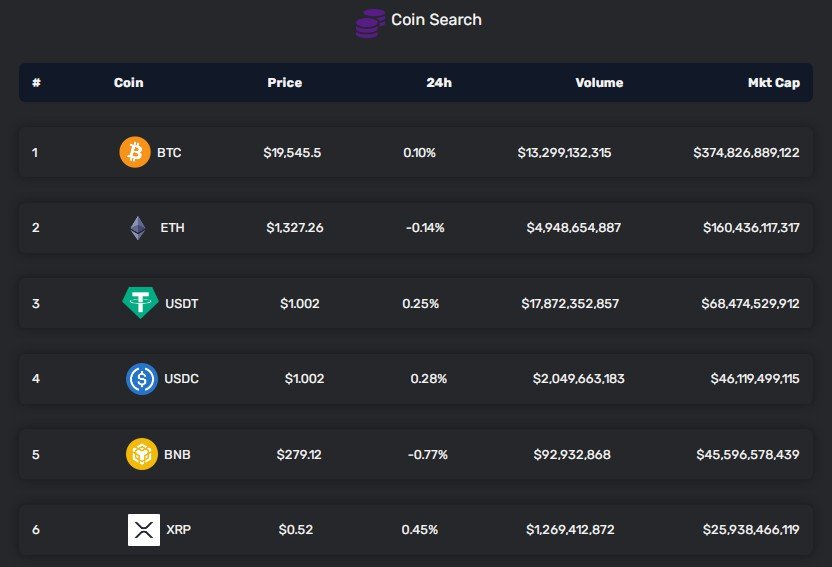Sort by the Mkt Cap column header
The height and width of the screenshot is (567, 832).
pos(774,83)
